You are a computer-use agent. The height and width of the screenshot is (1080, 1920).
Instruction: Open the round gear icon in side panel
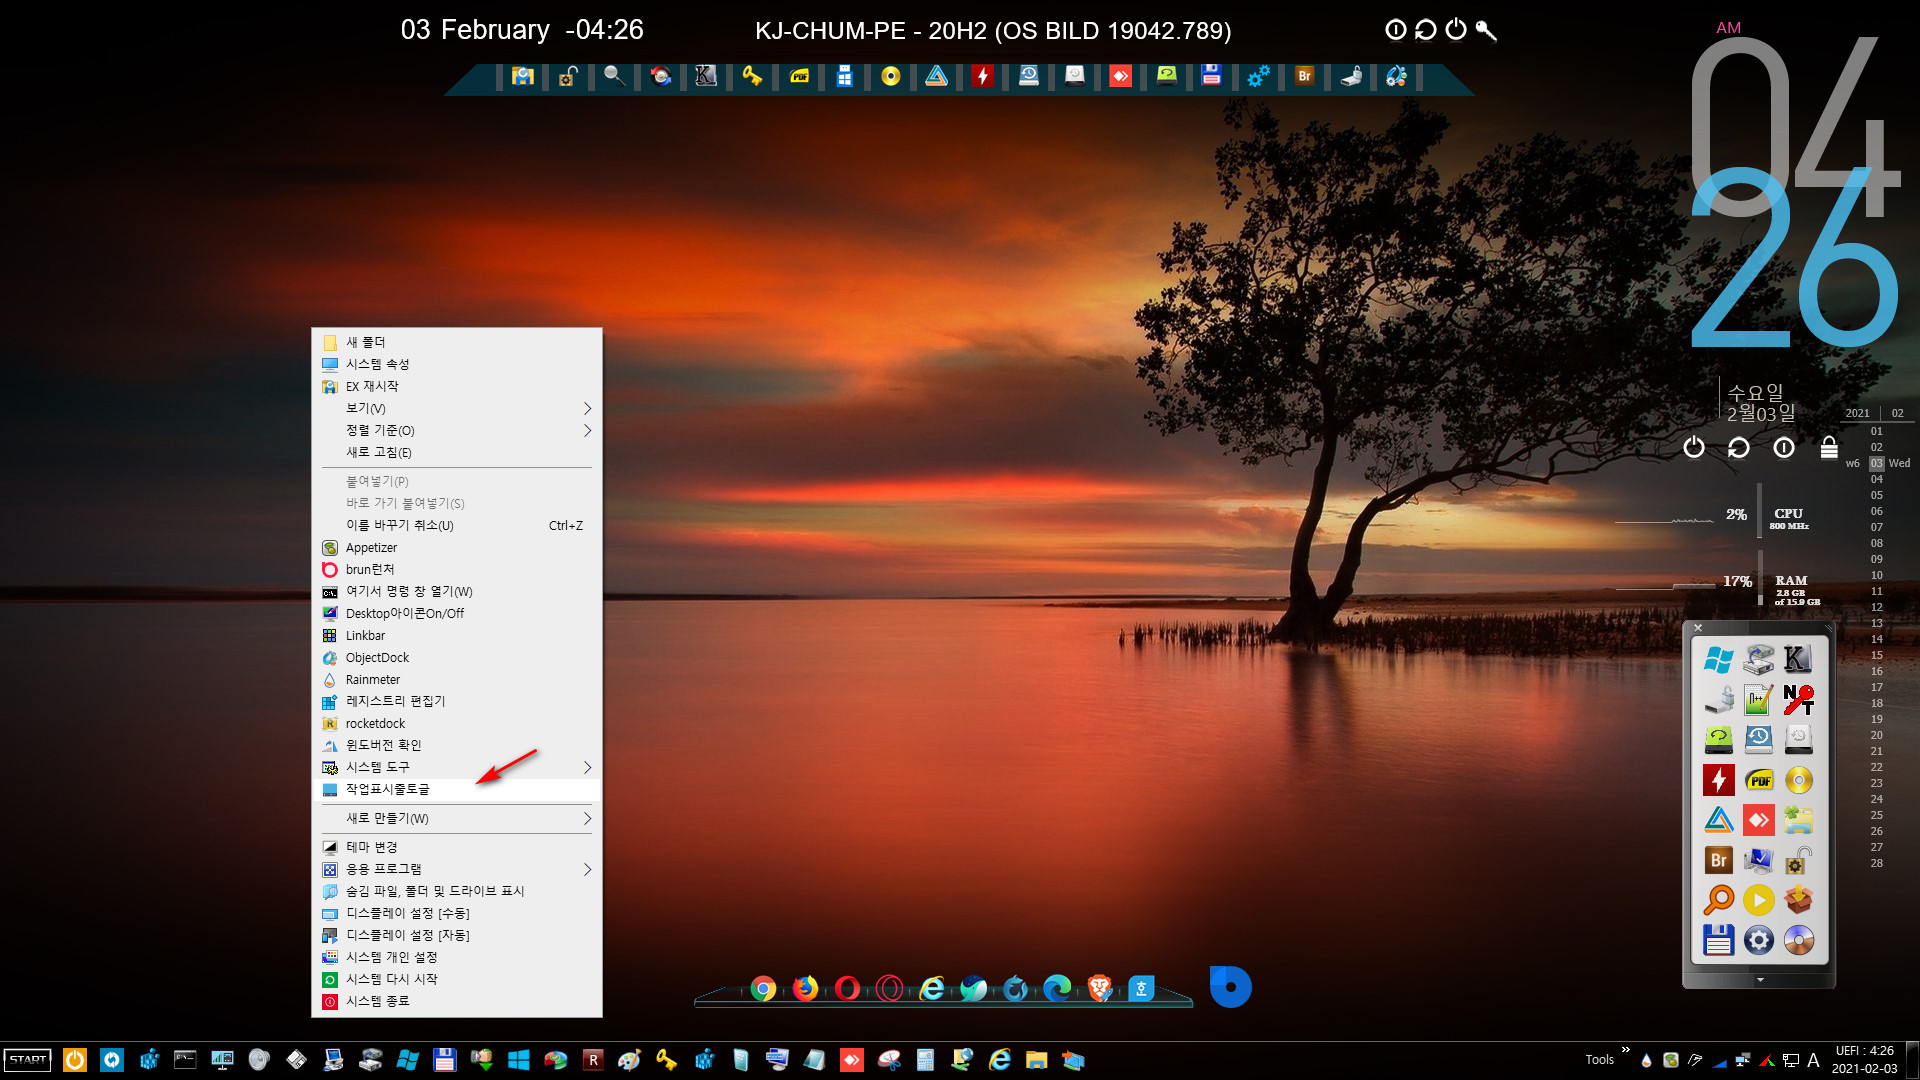pyautogui.click(x=1758, y=940)
